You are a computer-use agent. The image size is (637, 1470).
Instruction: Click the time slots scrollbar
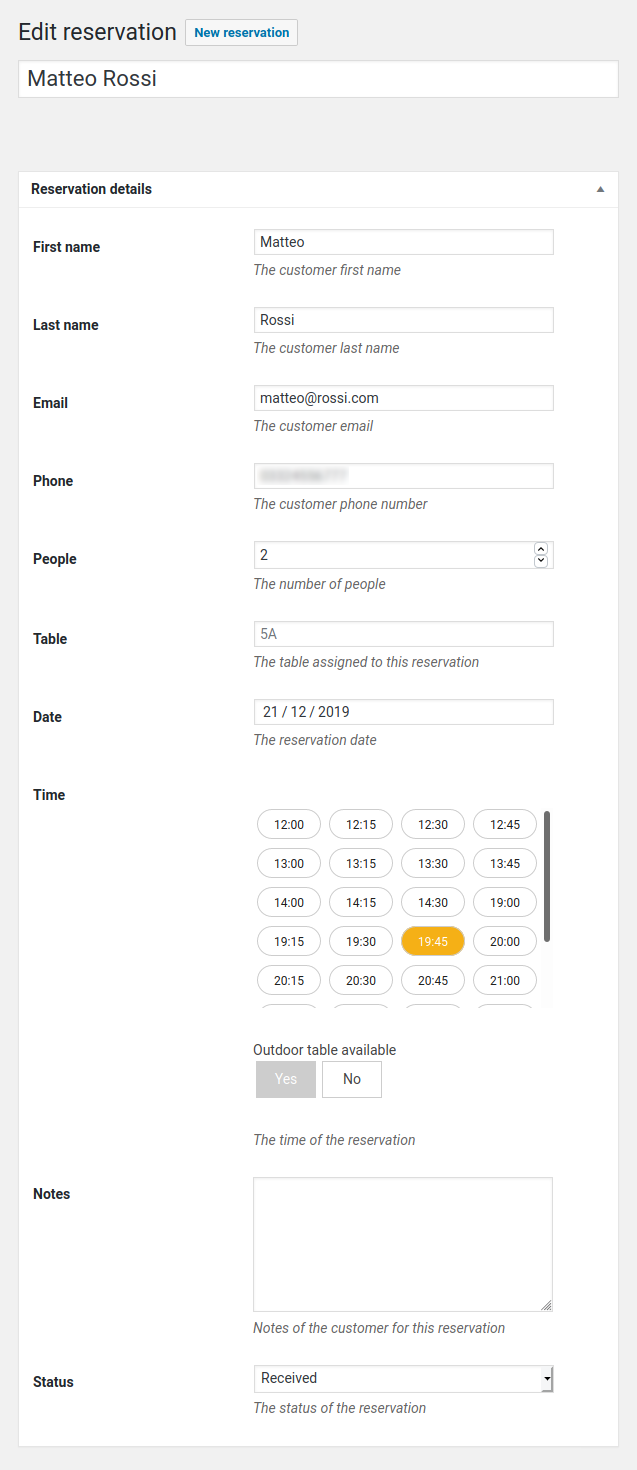coord(547,876)
